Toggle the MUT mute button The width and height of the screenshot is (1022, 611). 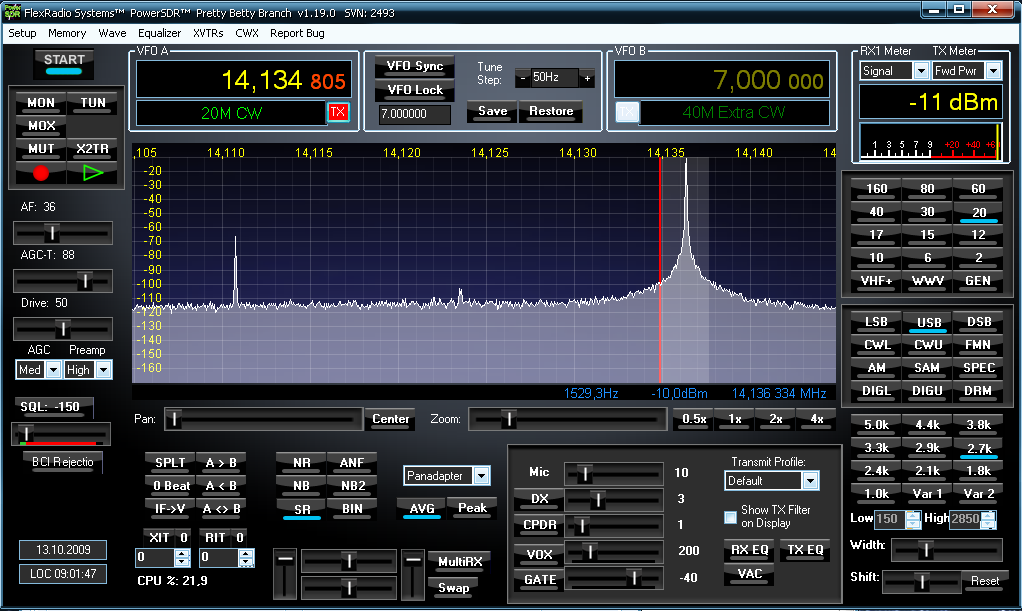[41, 149]
